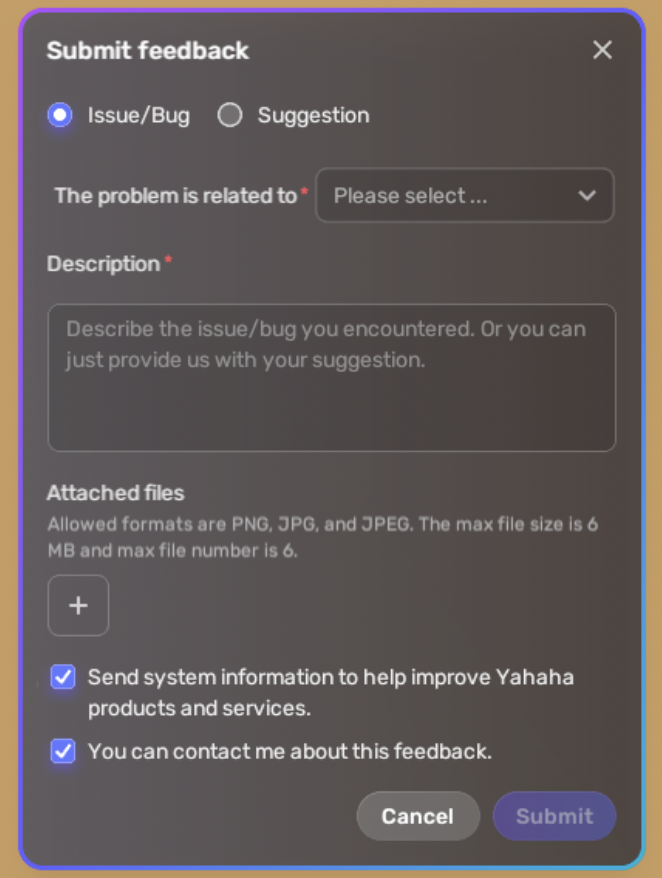Screen dimensions: 662x878
Task: Click the 'Suggestion' label text
Action: tap(314, 115)
